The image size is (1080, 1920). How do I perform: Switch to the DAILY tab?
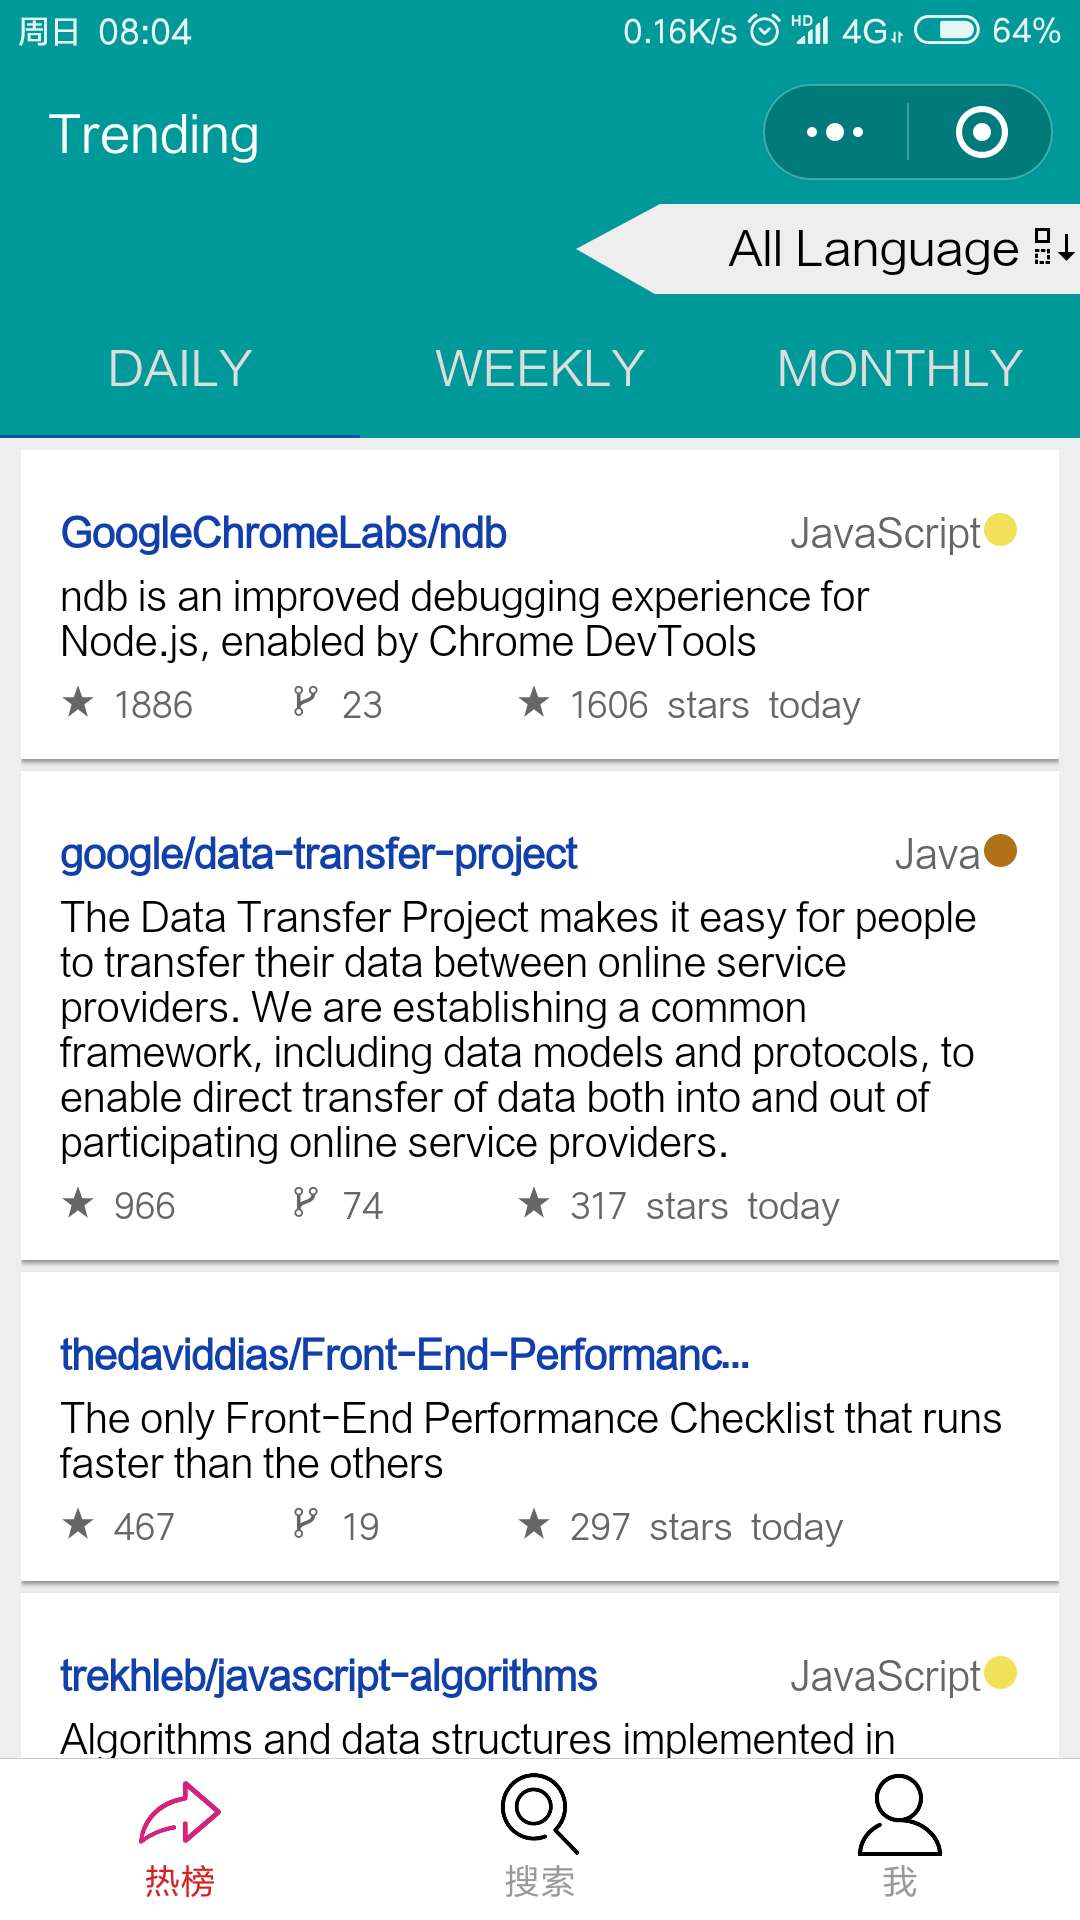click(x=180, y=369)
